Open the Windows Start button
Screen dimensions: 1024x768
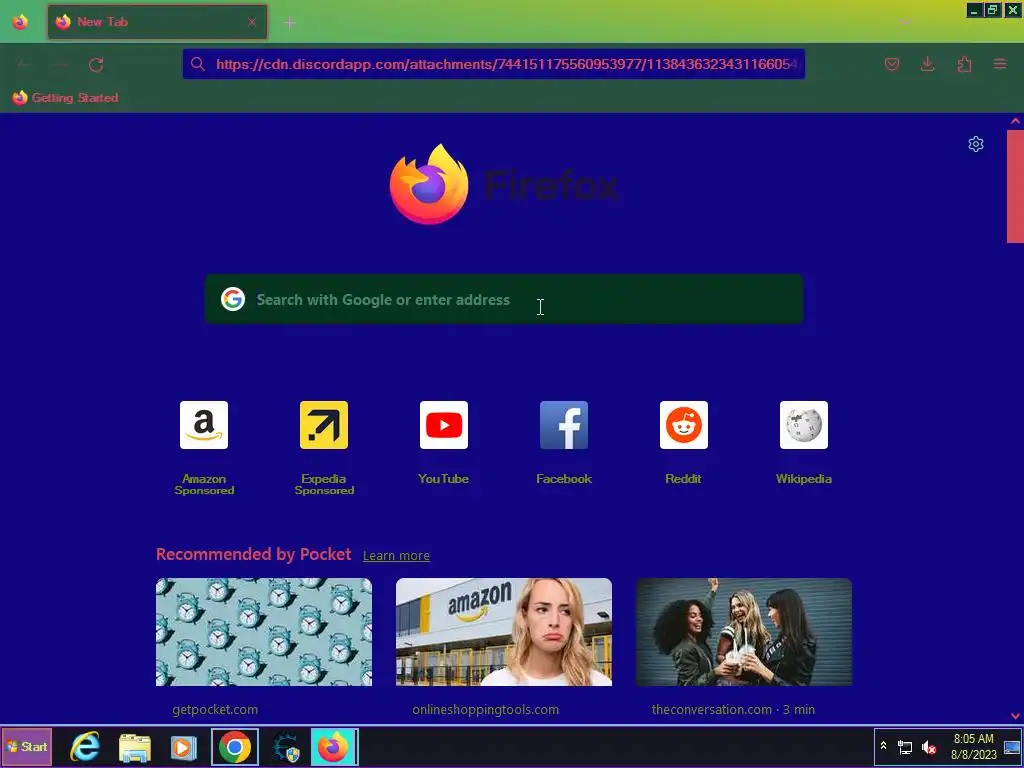27,746
